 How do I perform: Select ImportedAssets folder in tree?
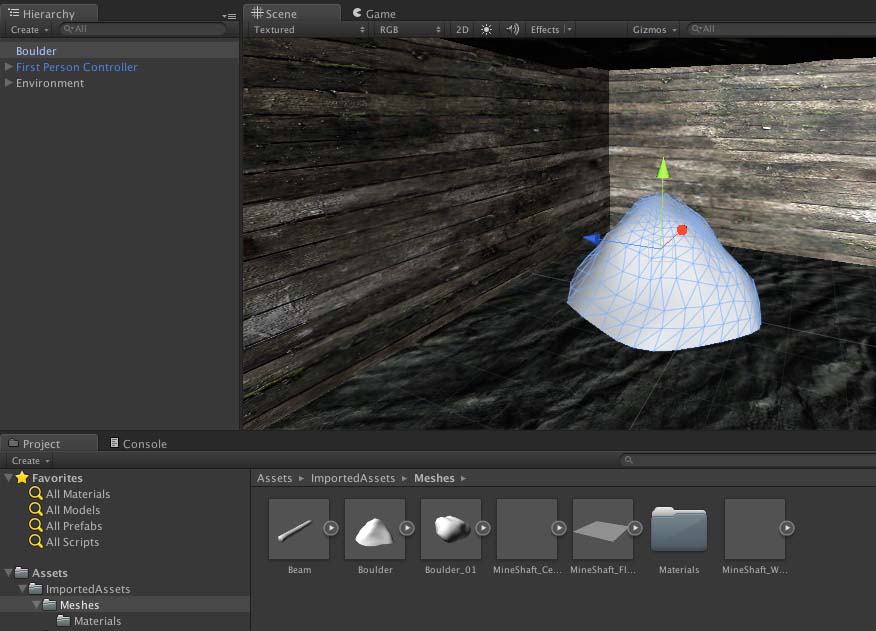pyautogui.click(x=80, y=589)
